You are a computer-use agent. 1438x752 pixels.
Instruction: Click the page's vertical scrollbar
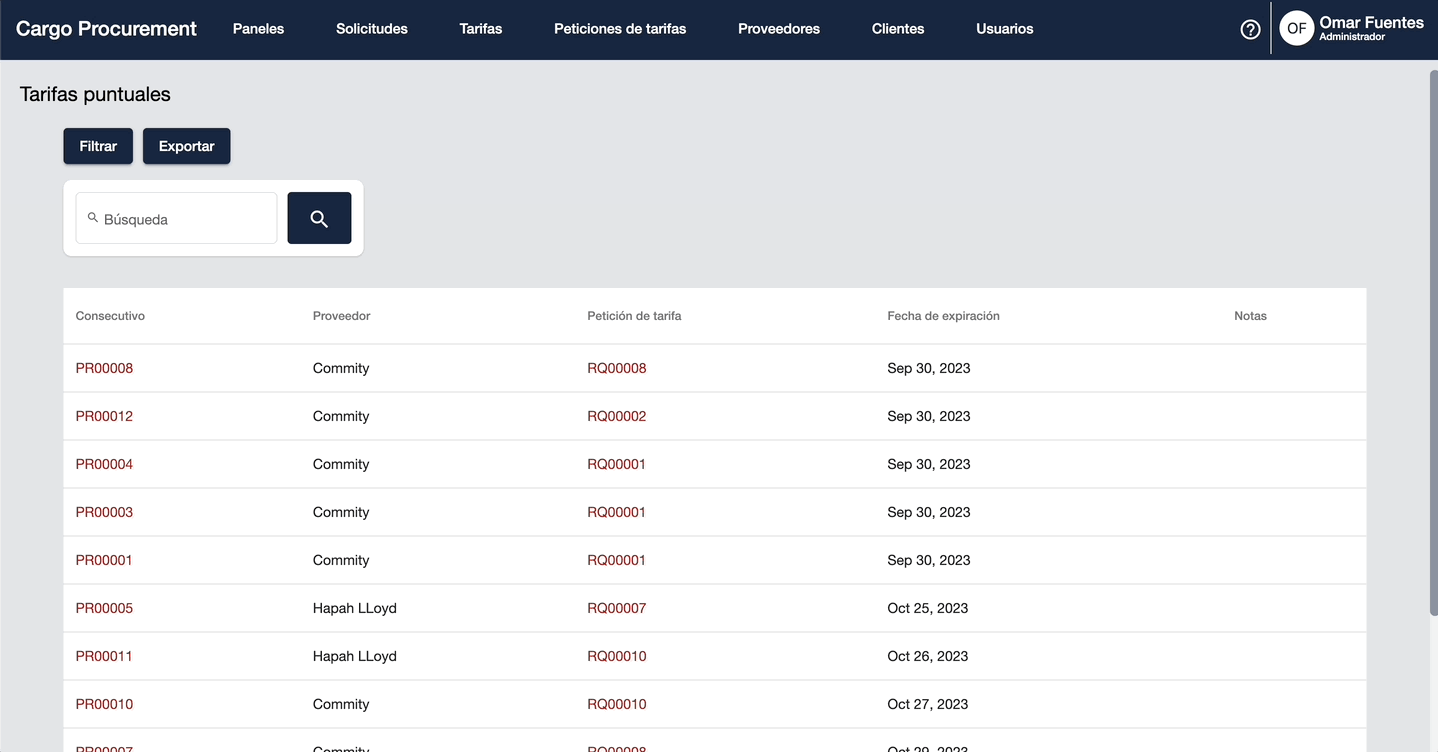tap(1432, 340)
